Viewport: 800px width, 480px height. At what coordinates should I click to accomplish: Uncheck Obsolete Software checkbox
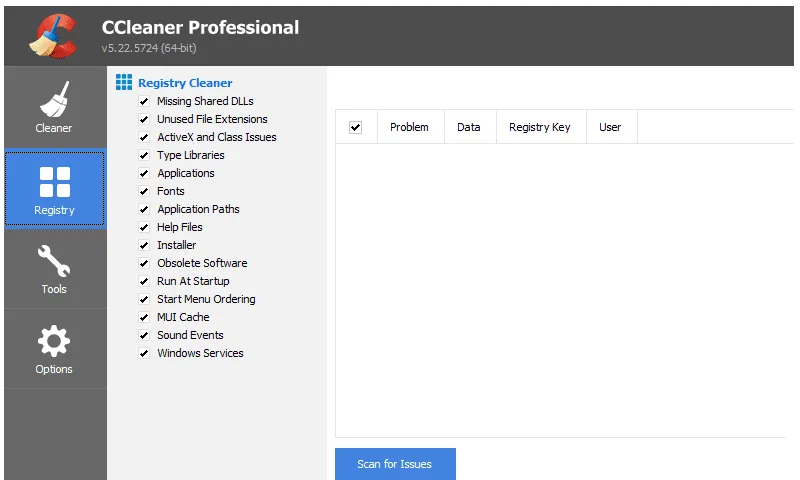(144, 263)
